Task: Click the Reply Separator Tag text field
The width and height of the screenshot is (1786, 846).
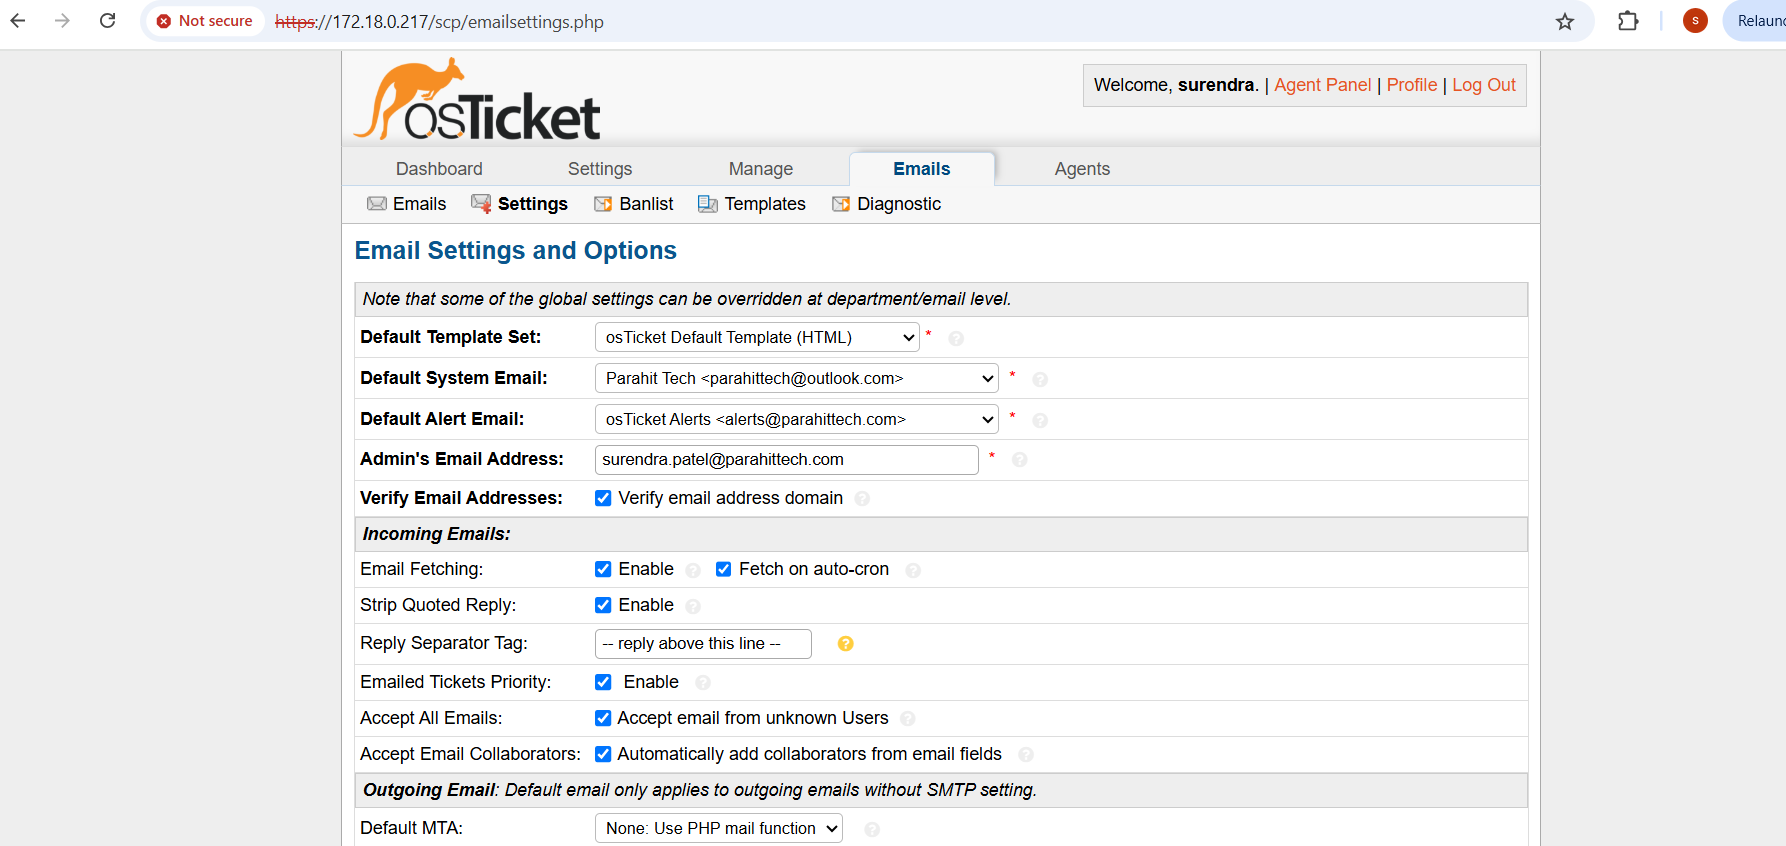Action: 702,644
